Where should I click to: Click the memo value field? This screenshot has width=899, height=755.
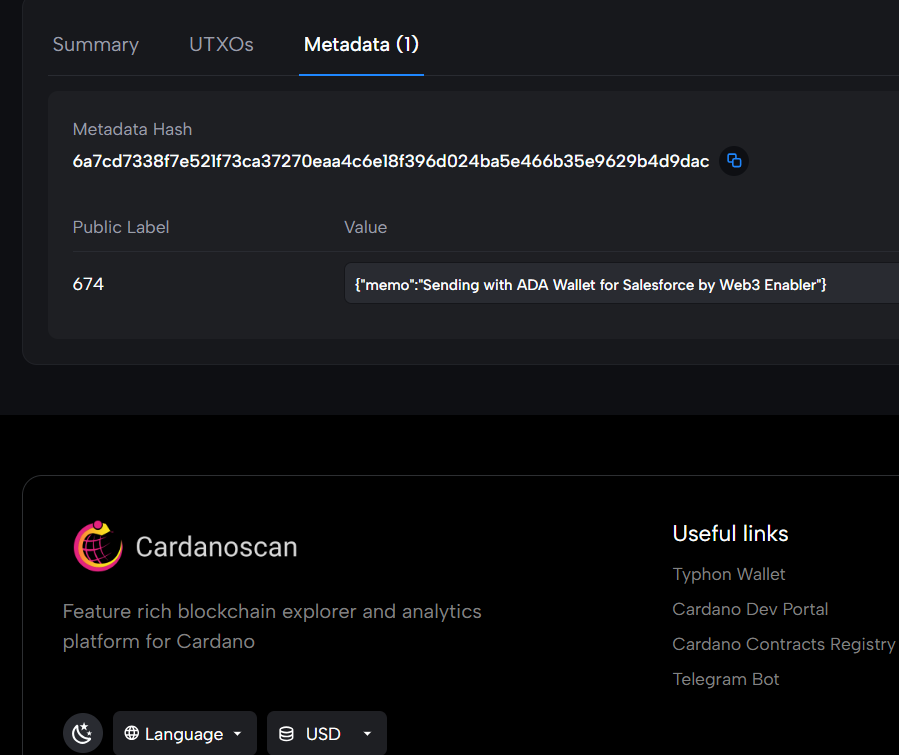tap(622, 284)
